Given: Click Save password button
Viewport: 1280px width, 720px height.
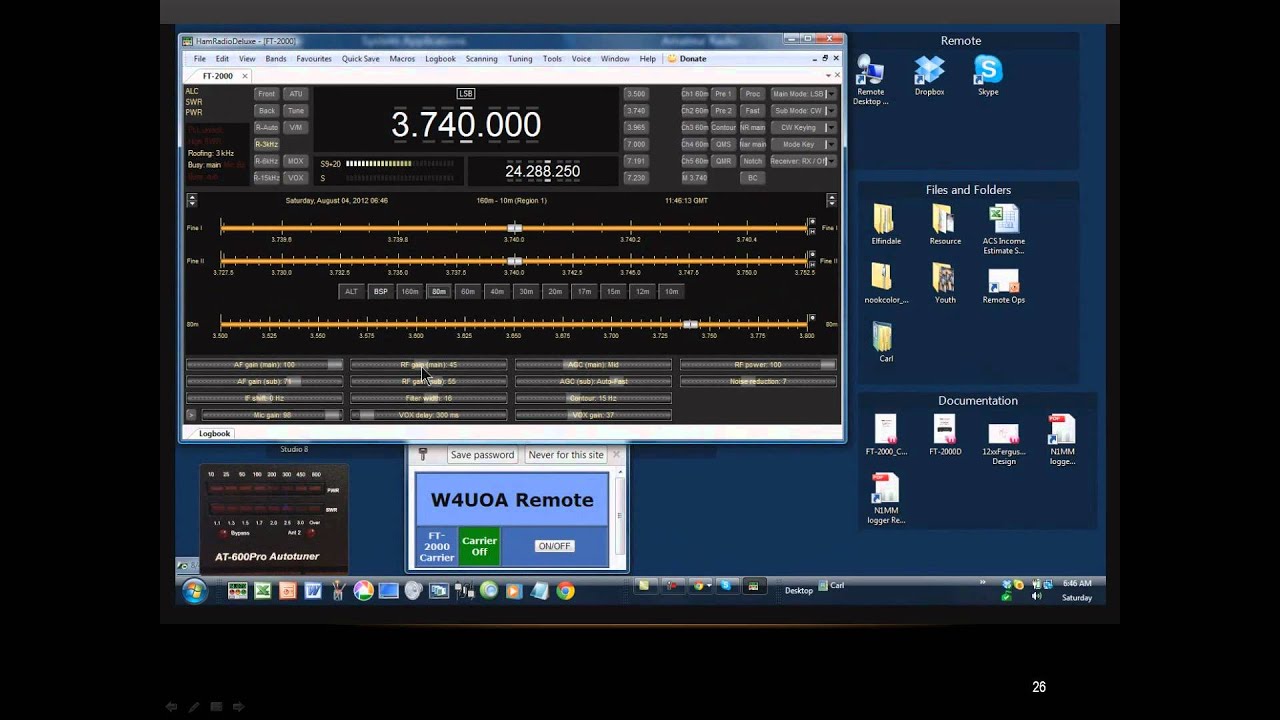Looking at the screenshot, I should 482,455.
